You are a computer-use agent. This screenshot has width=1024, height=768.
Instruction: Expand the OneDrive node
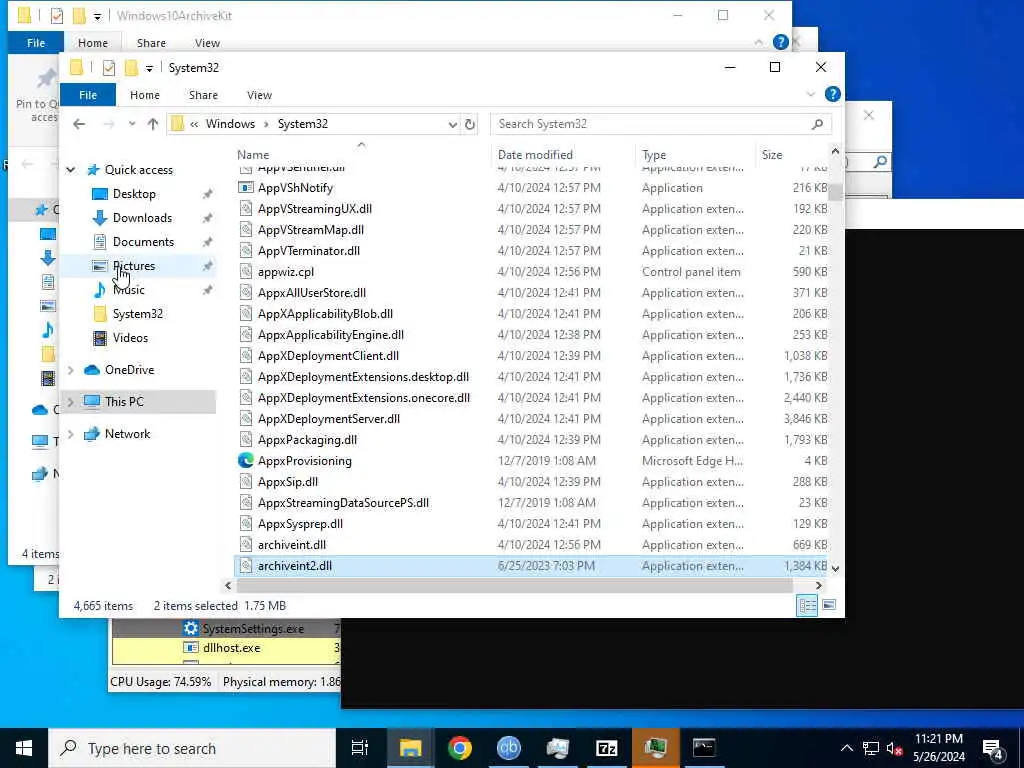[71, 370]
